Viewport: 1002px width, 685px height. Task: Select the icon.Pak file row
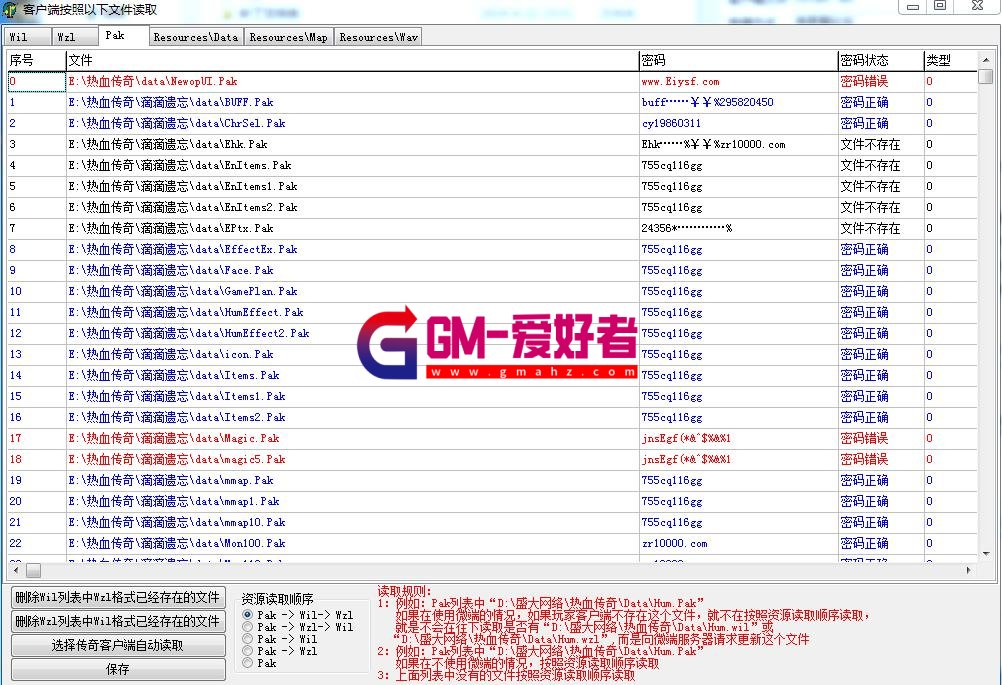pyautogui.click(x=491, y=354)
